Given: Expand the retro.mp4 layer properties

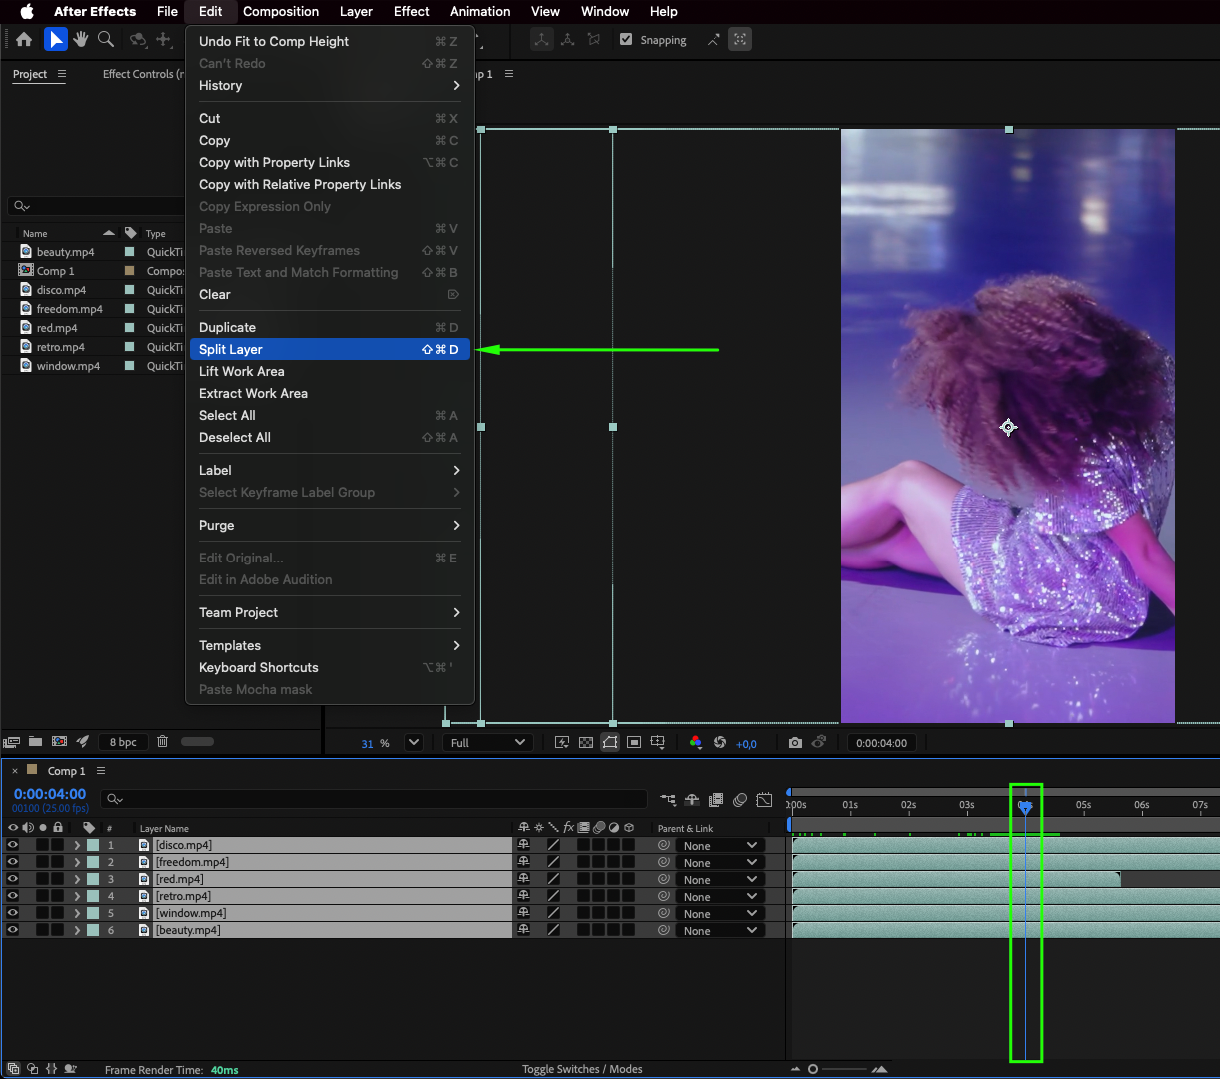Looking at the screenshot, I should tap(77, 896).
